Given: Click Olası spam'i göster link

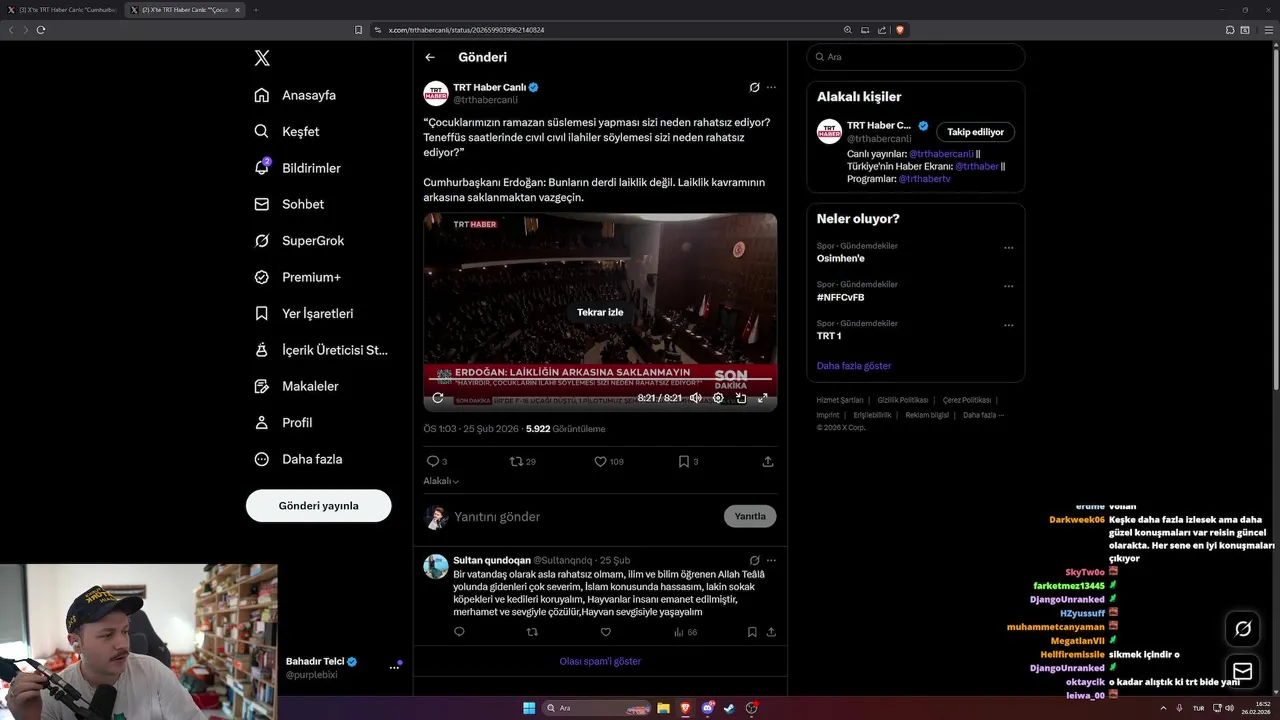Looking at the screenshot, I should [600, 661].
